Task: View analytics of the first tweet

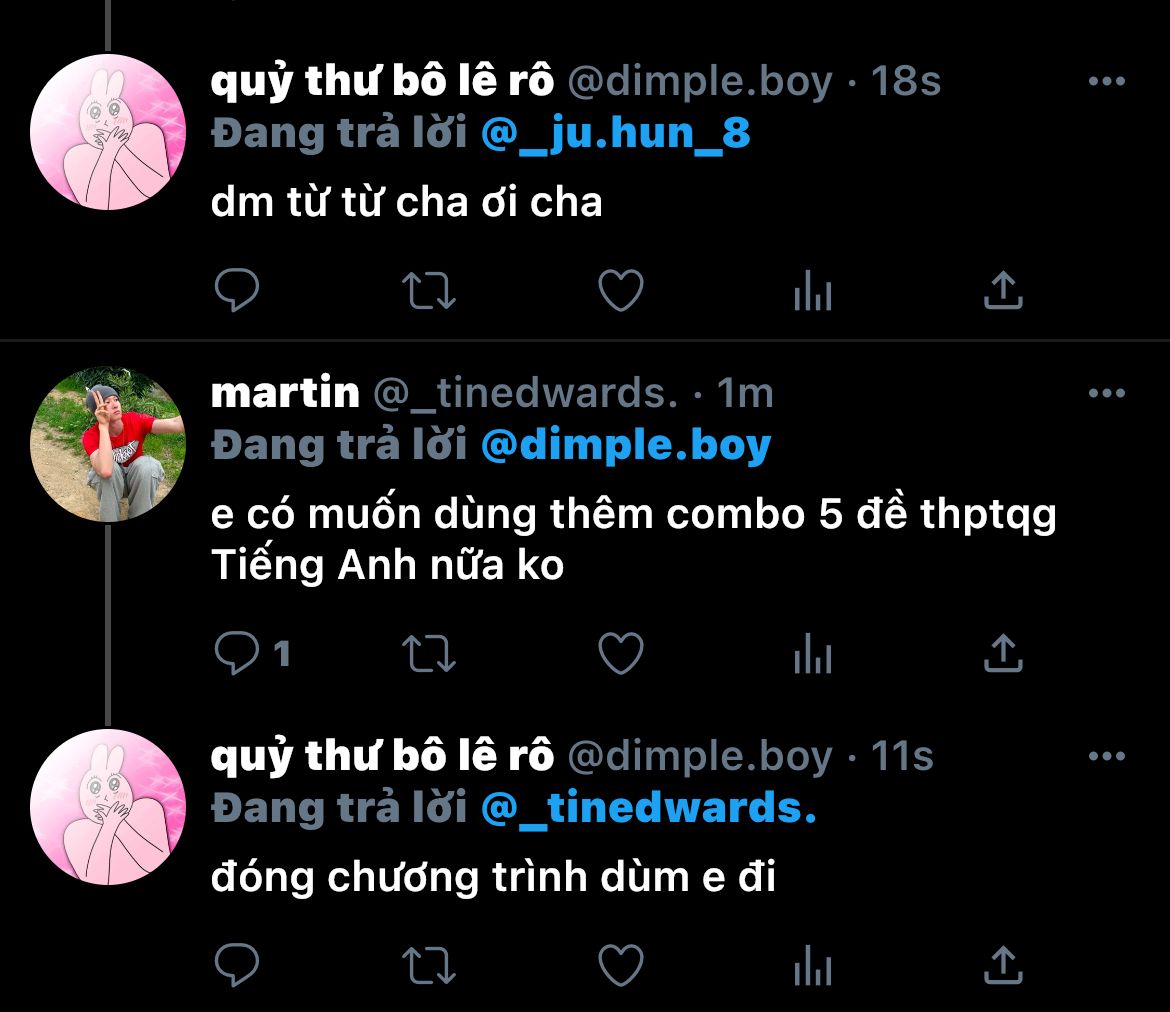Action: point(813,290)
